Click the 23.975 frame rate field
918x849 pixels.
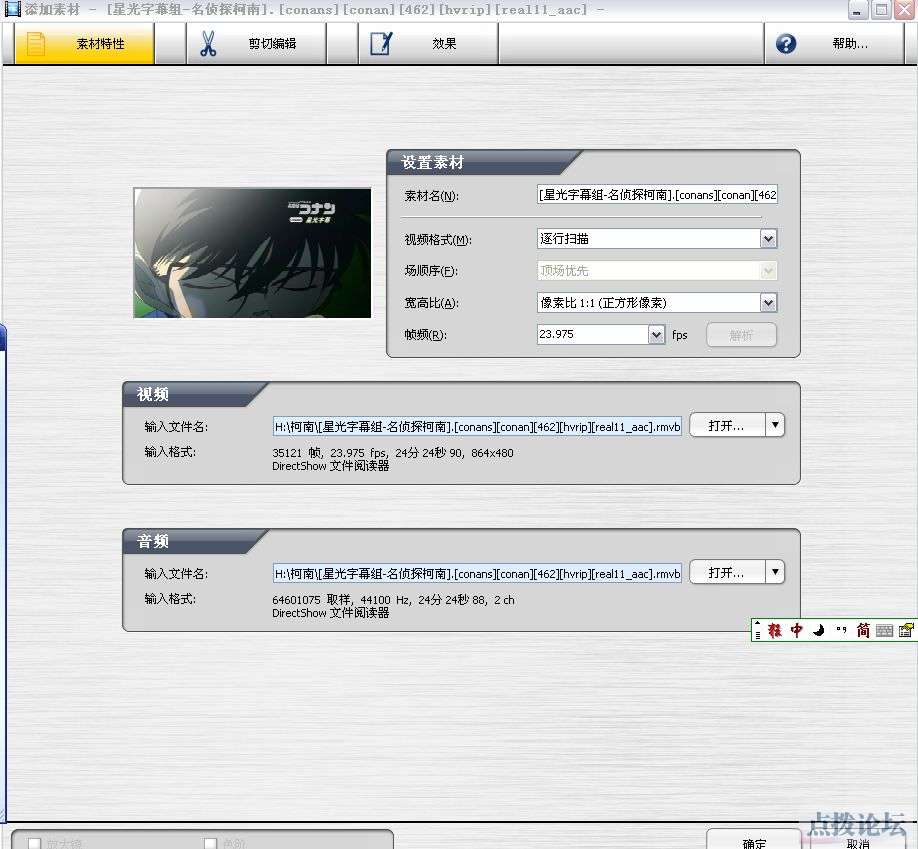click(592, 334)
